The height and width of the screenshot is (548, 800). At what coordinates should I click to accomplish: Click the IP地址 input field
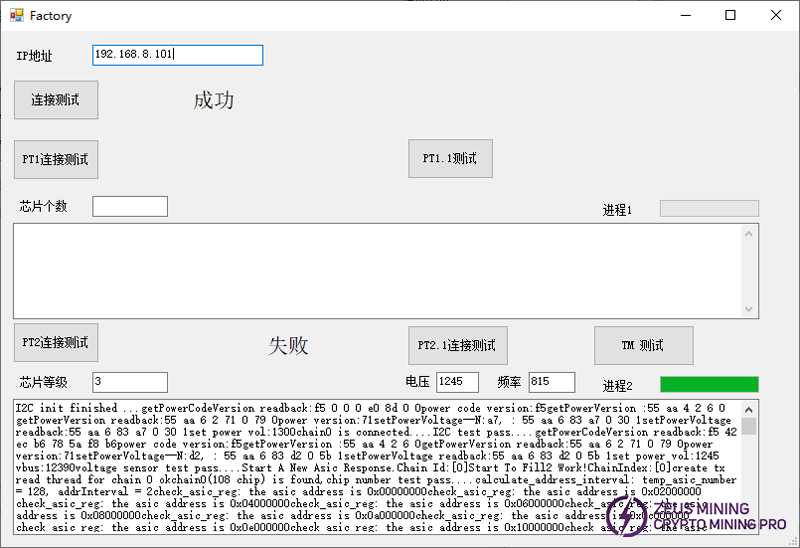[177, 55]
